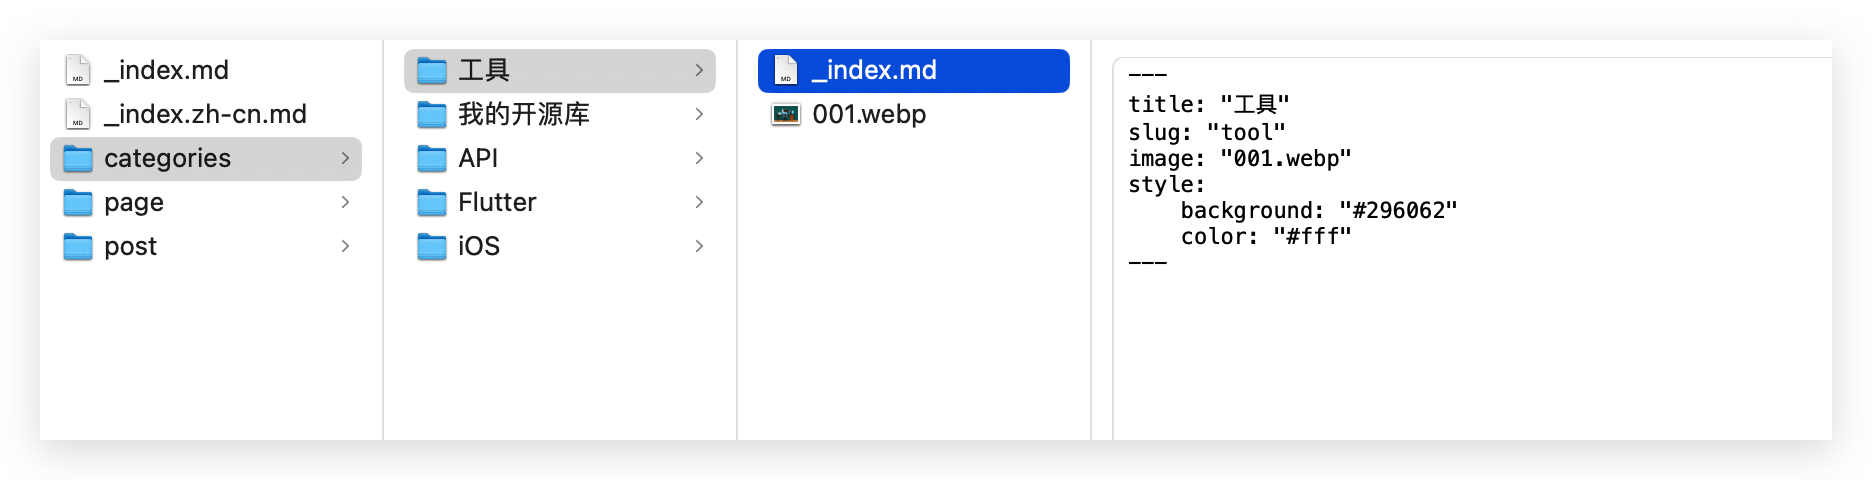
Task: Click the iOS folder icon
Action: point(432,246)
